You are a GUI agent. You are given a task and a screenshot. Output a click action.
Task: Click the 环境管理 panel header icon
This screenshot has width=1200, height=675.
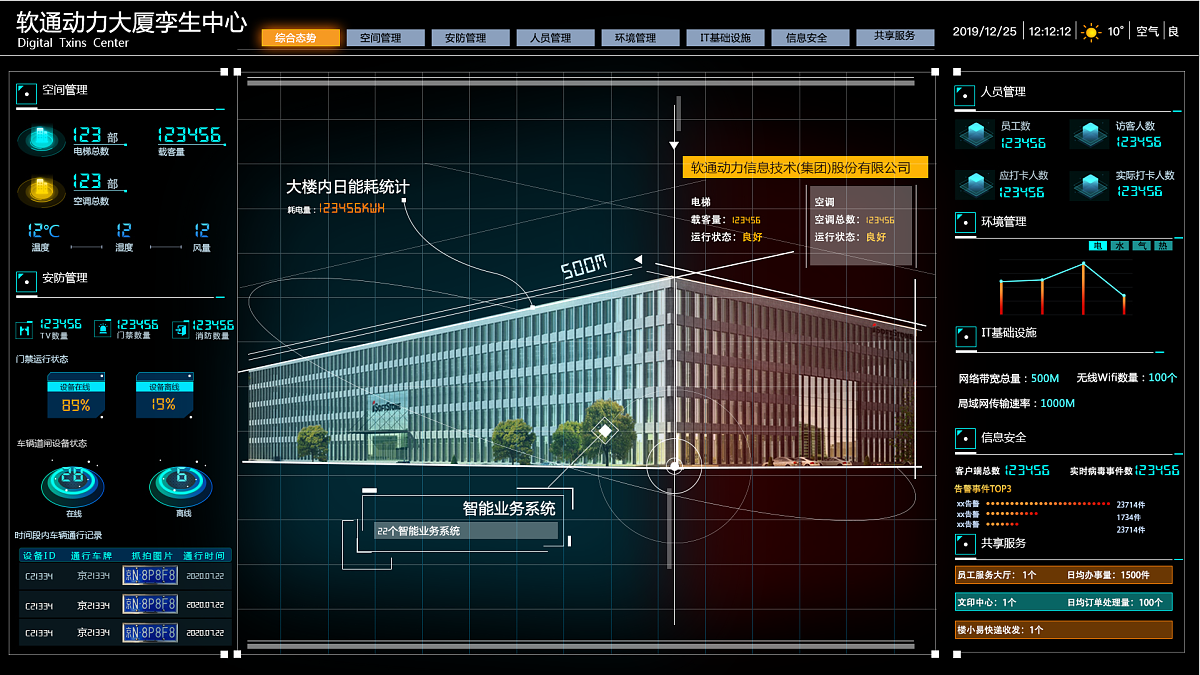click(x=965, y=222)
